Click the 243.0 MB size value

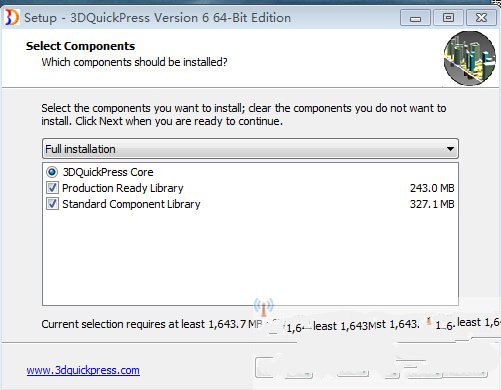coord(432,188)
